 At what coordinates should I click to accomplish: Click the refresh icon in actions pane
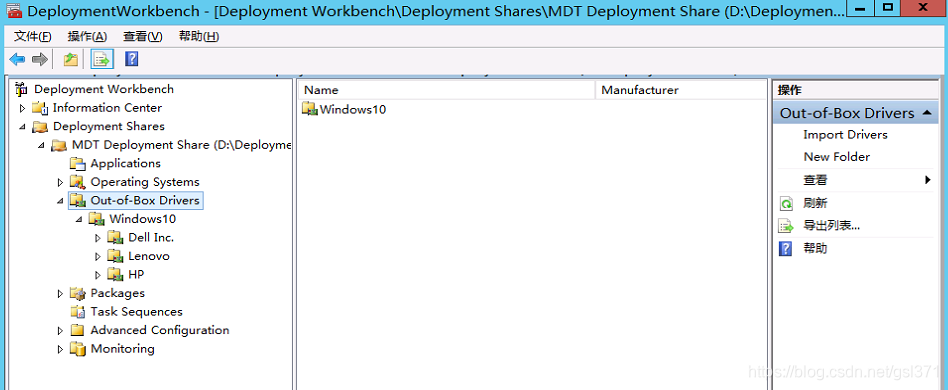click(785, 204)
